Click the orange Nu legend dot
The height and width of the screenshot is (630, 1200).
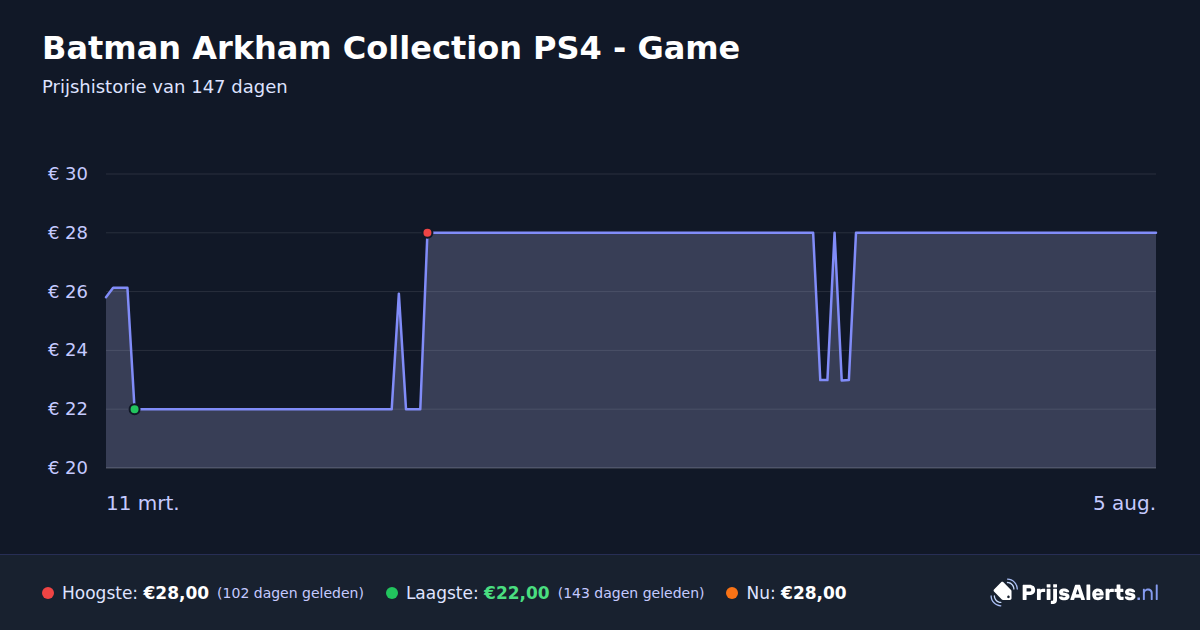tap(732, 593)
